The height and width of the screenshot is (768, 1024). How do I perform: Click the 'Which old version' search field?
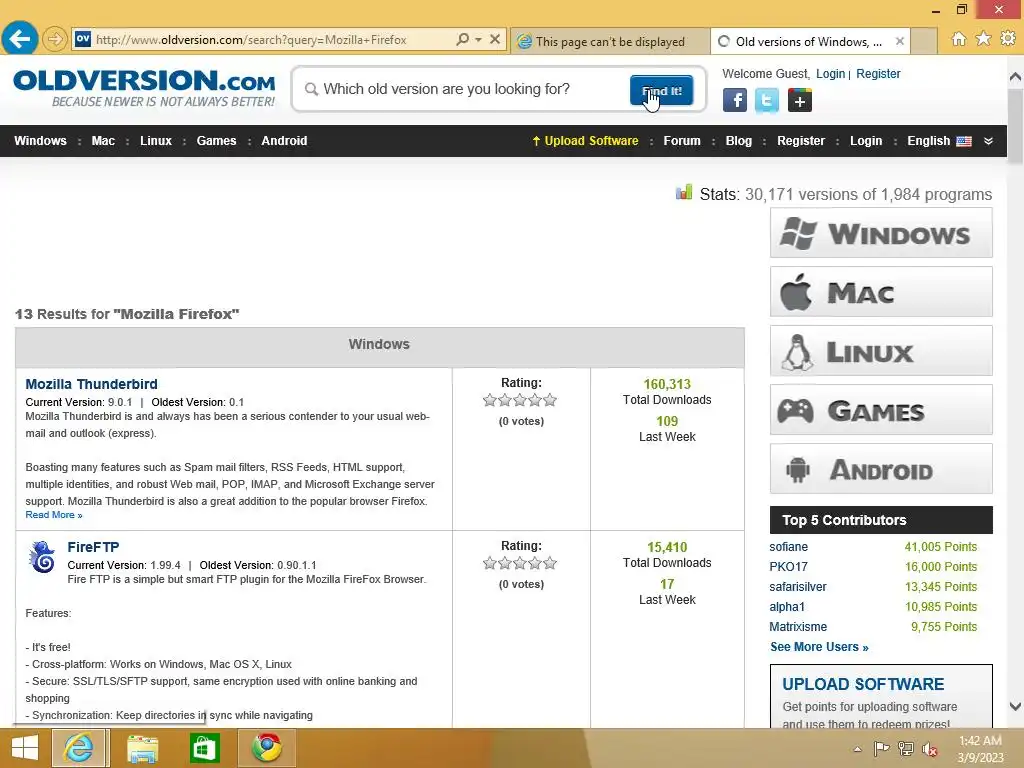tap(465, 89)
